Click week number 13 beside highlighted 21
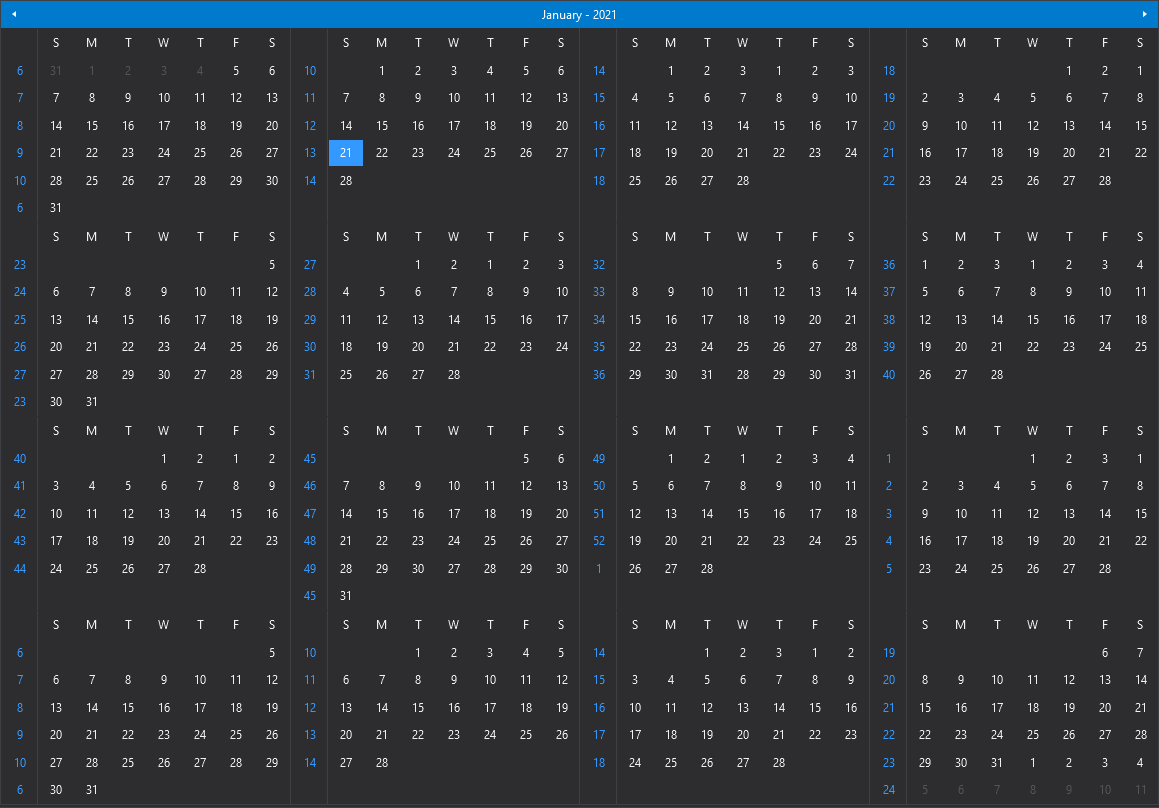 [310, 153]
